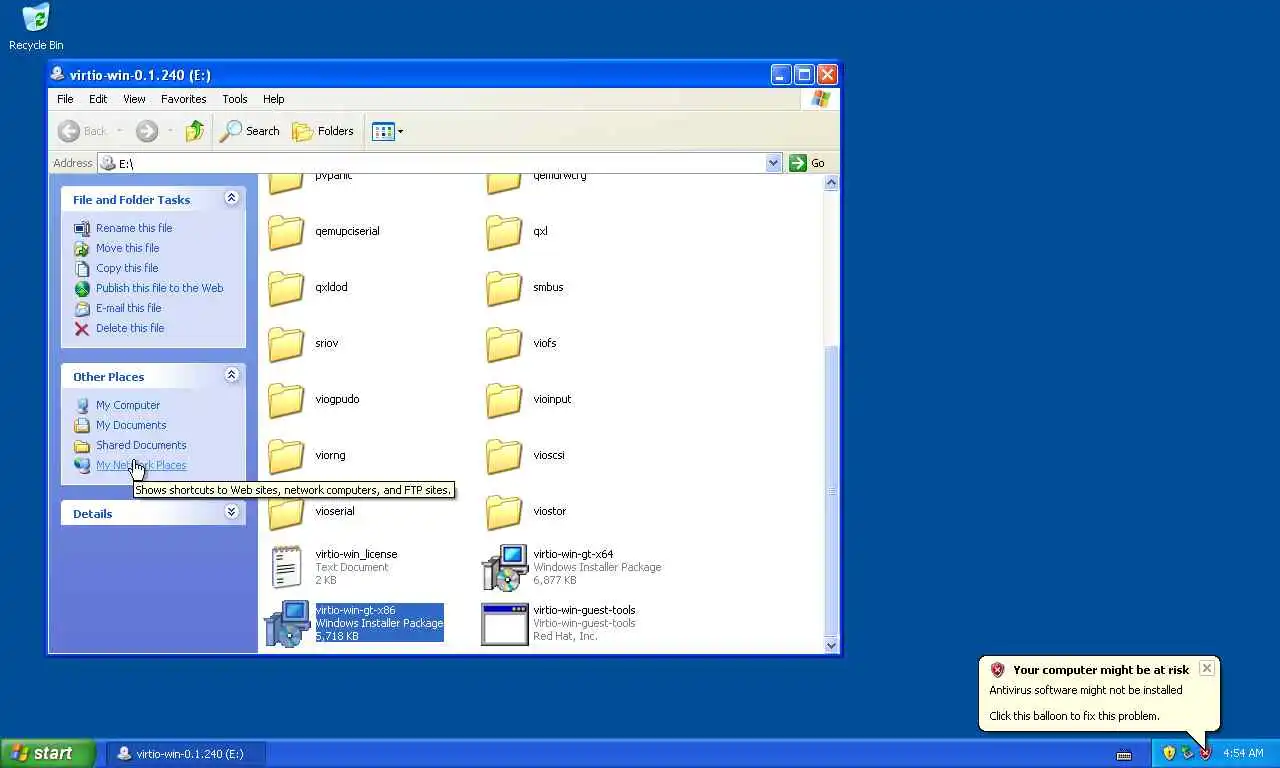Select the vioinput folder icon
This screenshot has height=768, width=1280.
click(504, 399)
